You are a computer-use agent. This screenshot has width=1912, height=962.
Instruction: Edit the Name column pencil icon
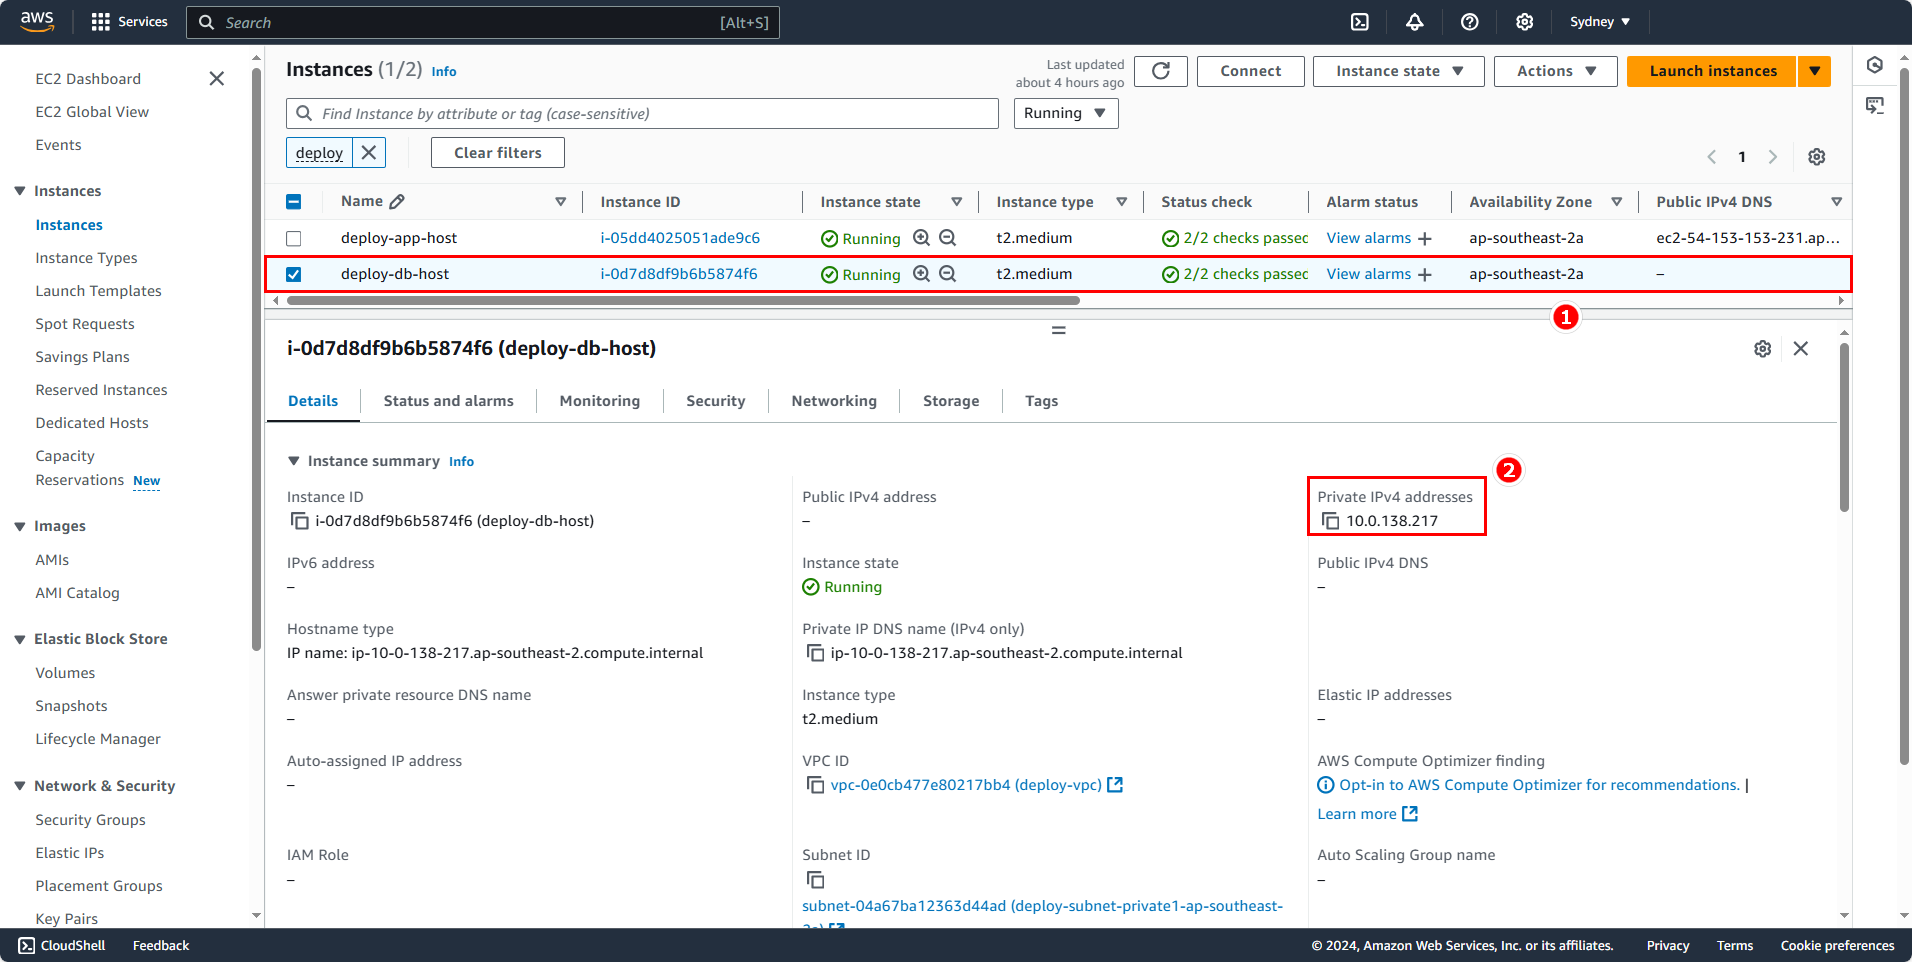coord(397,202)
